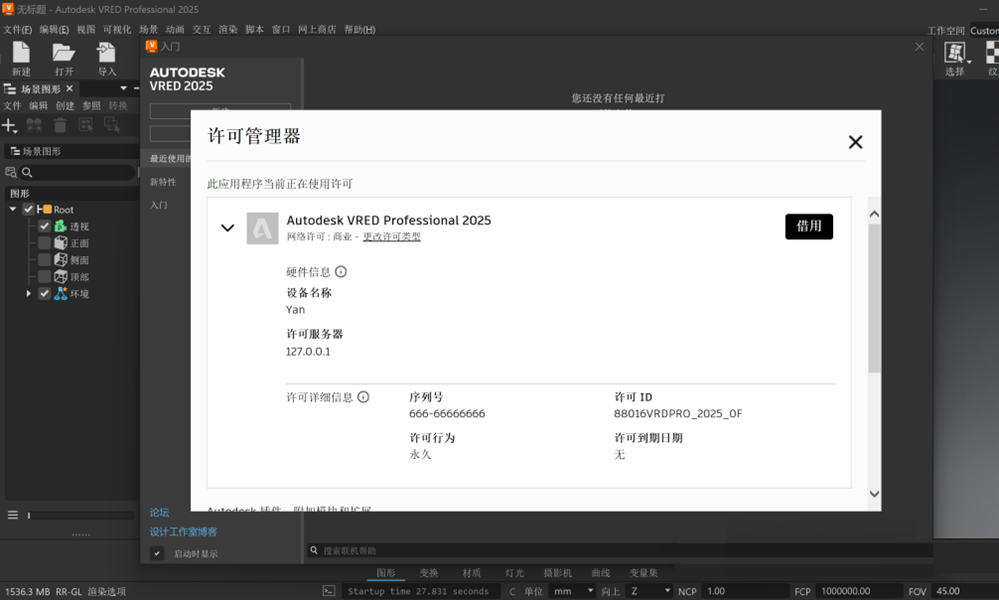The height and width of the screenshot is (600, 999).
Task: Click the filter options icon beside search
Action: tap(11, 172)
